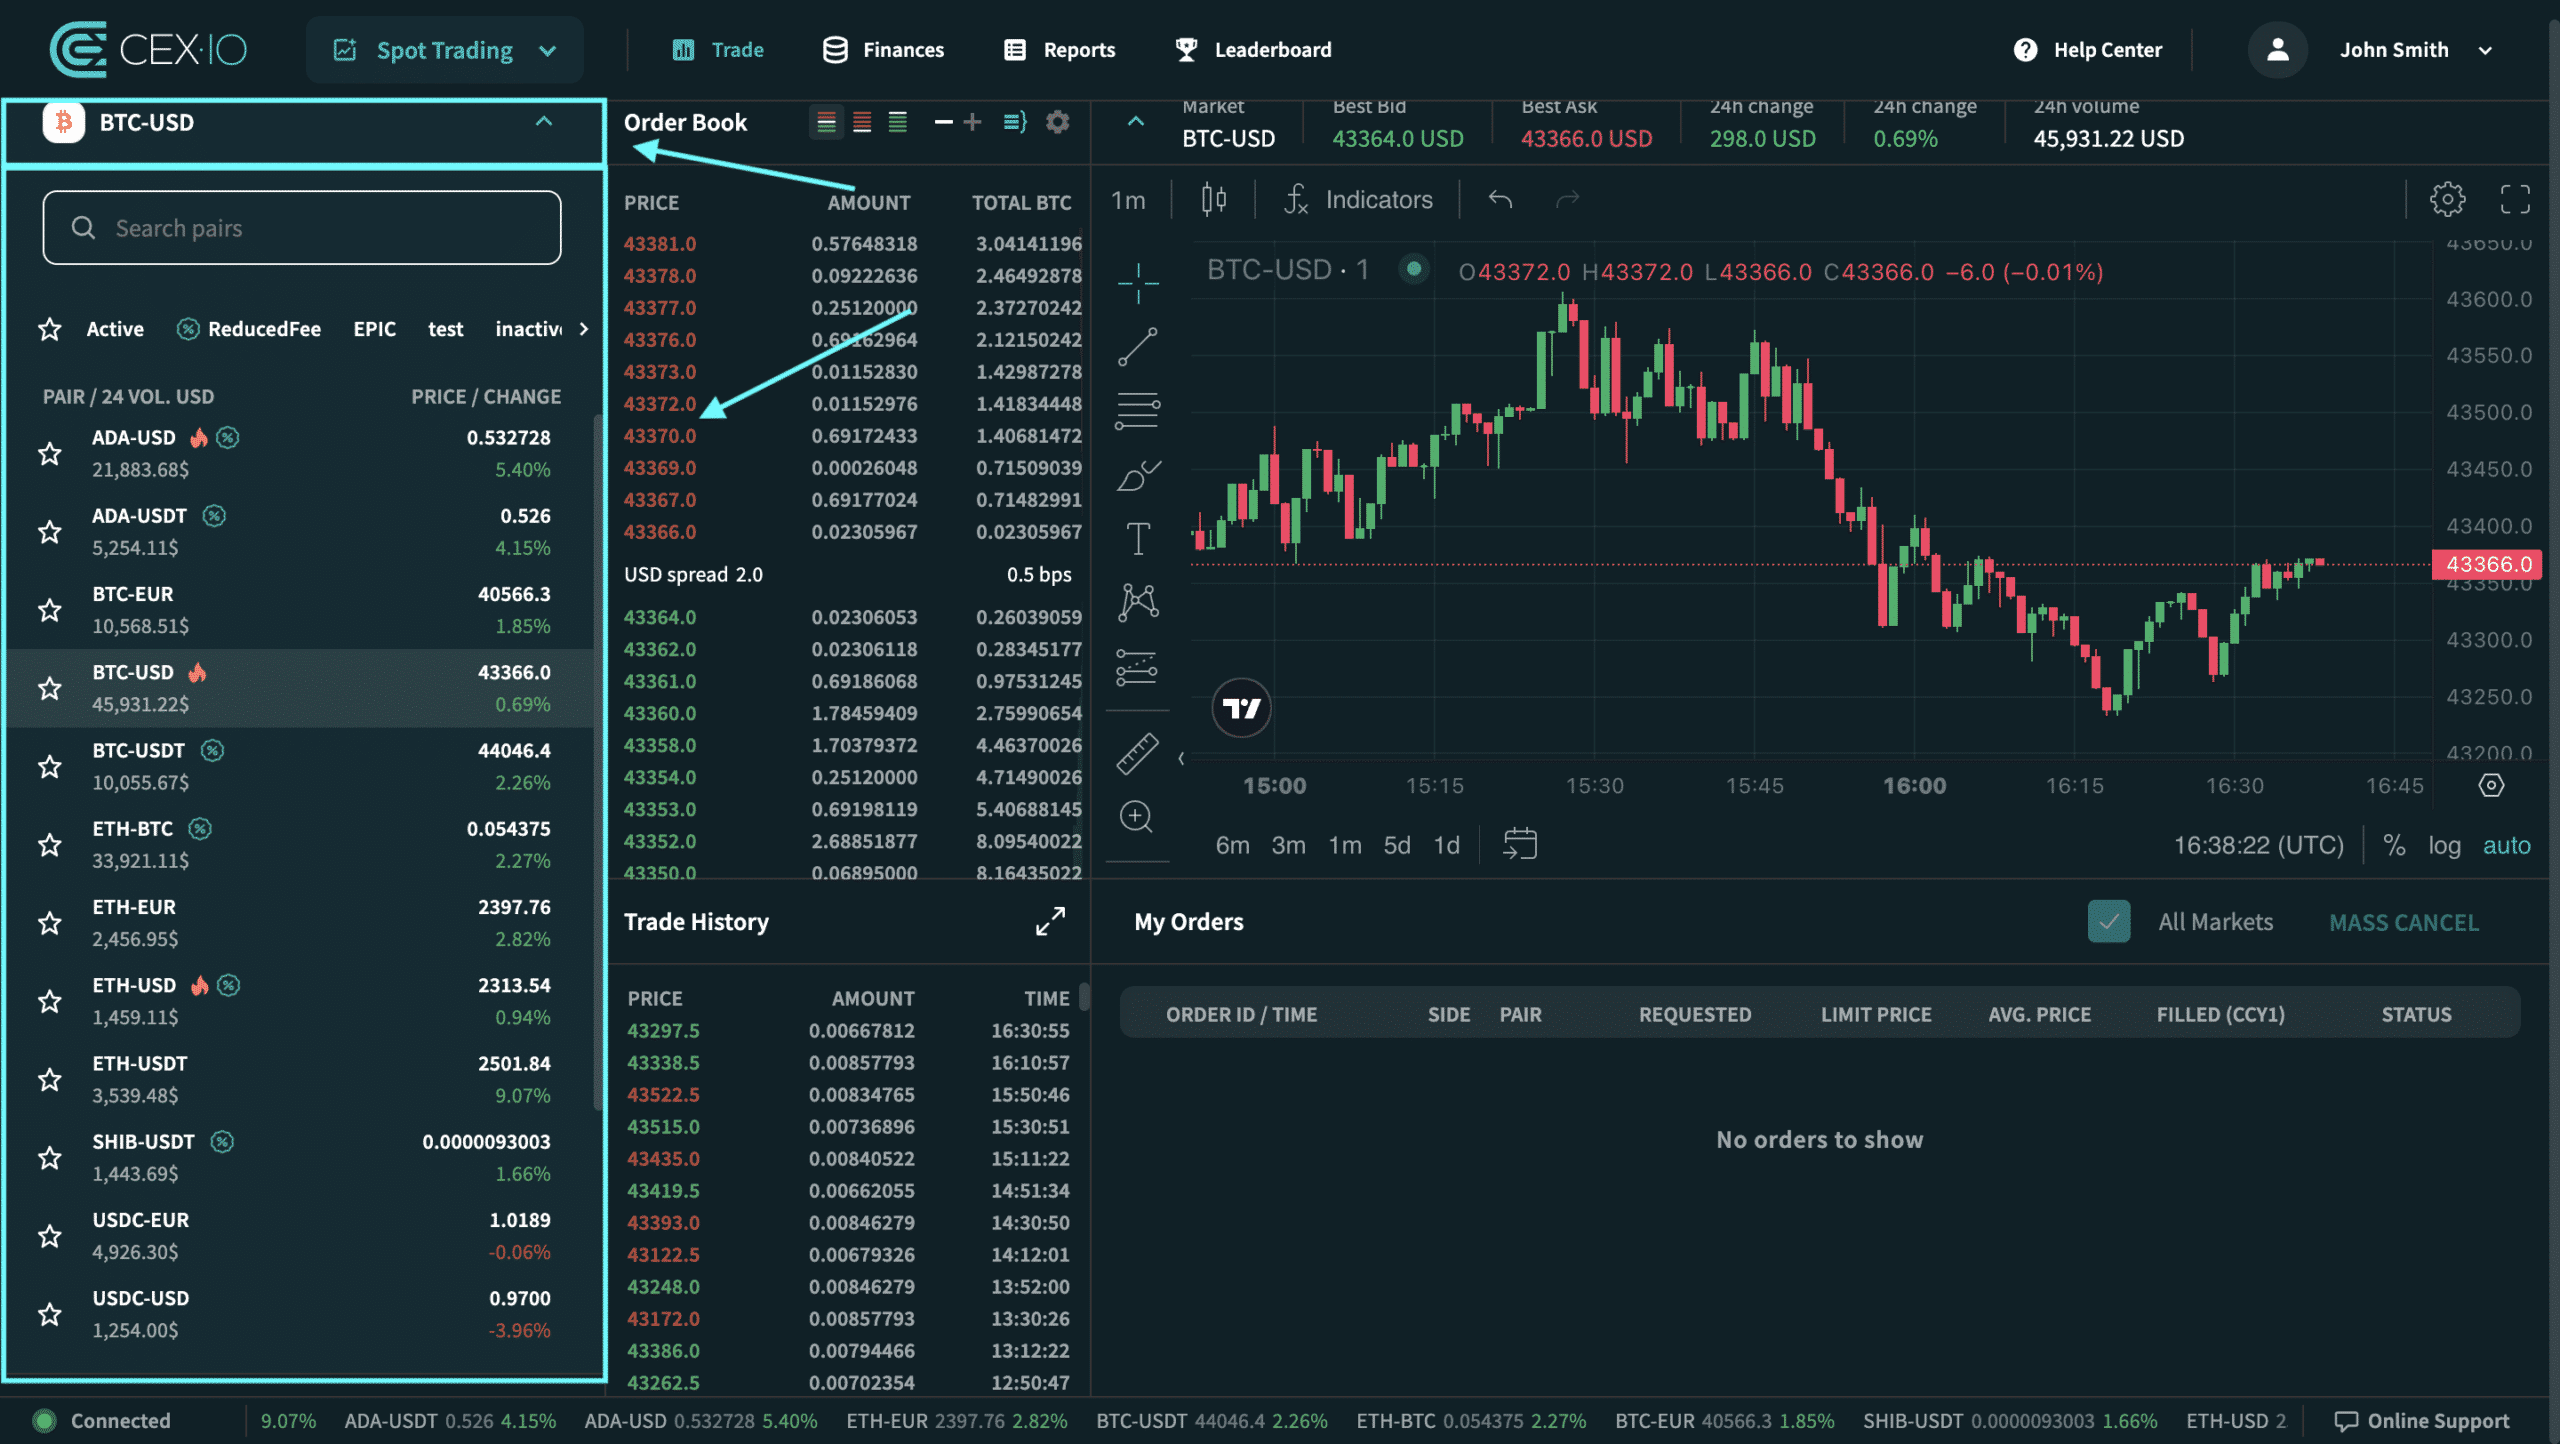Uncheck the All Markets checkbox
The height and width of the screenshot is (1444, 2560).
(2109, 922)
